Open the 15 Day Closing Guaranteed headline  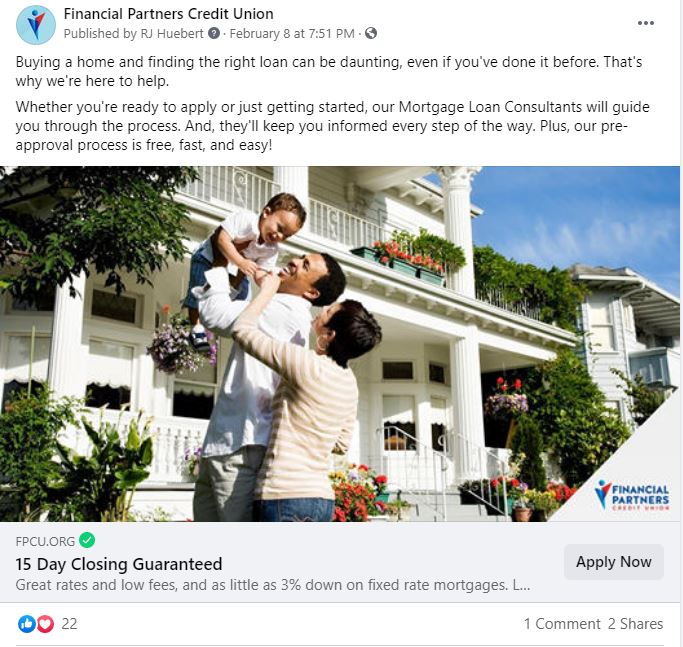coord(119,564)
